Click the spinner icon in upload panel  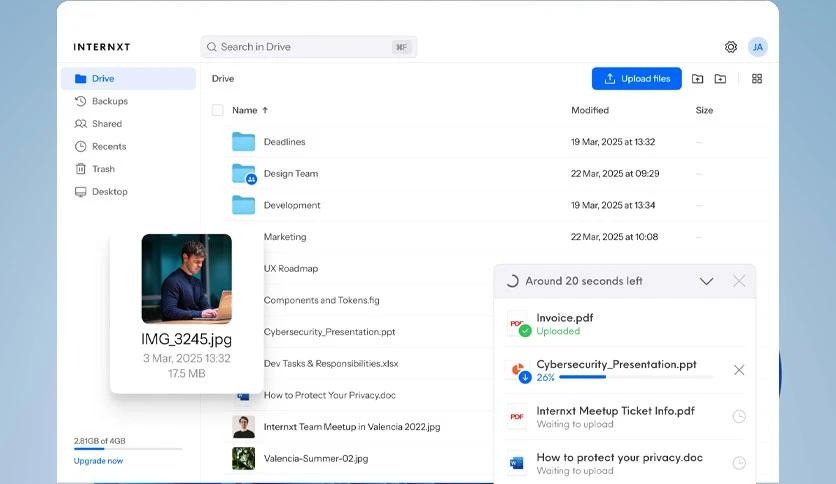(x=512, y=281)
